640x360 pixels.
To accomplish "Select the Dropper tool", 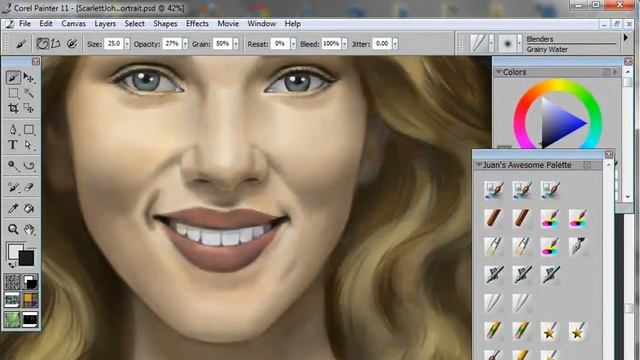I will 13,209.
